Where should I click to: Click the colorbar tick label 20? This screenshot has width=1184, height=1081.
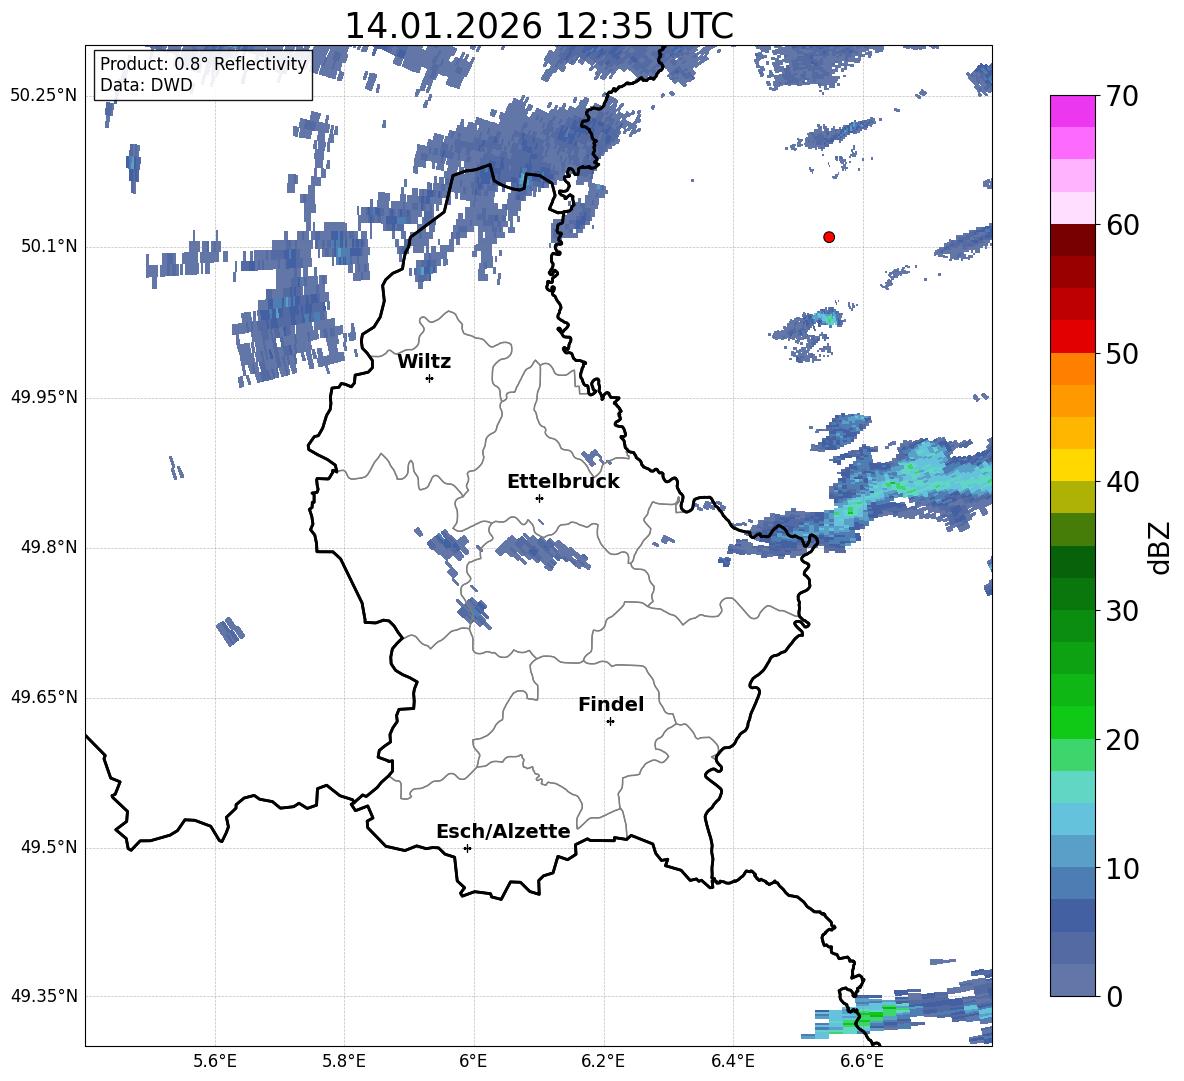tap(1122, 740)
